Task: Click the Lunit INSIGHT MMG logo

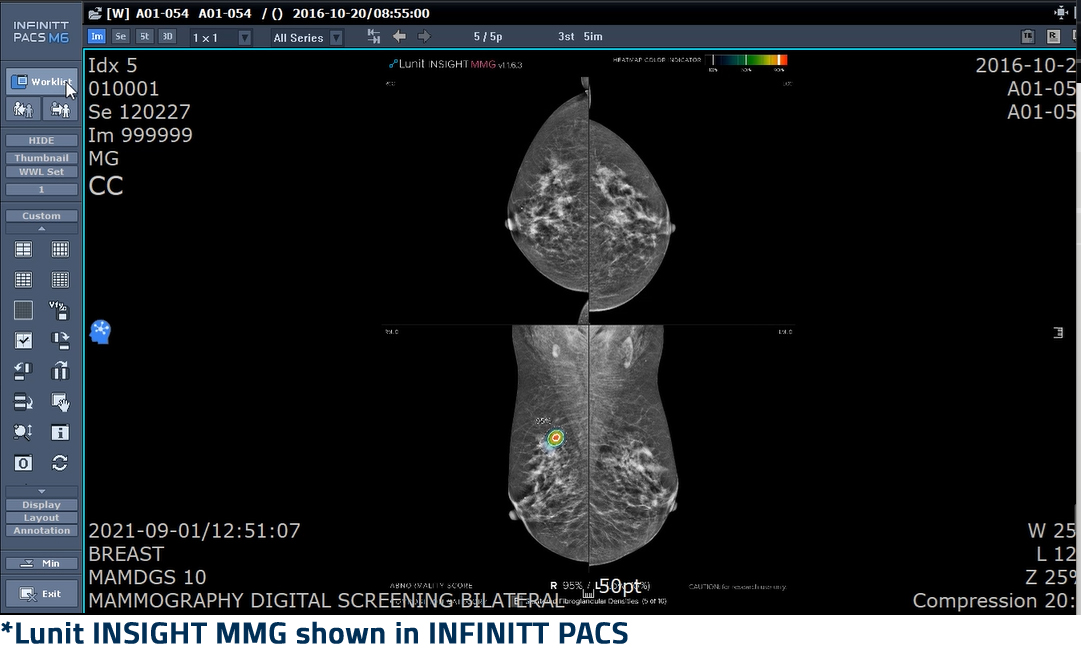Action: click(x=456, y=64)
